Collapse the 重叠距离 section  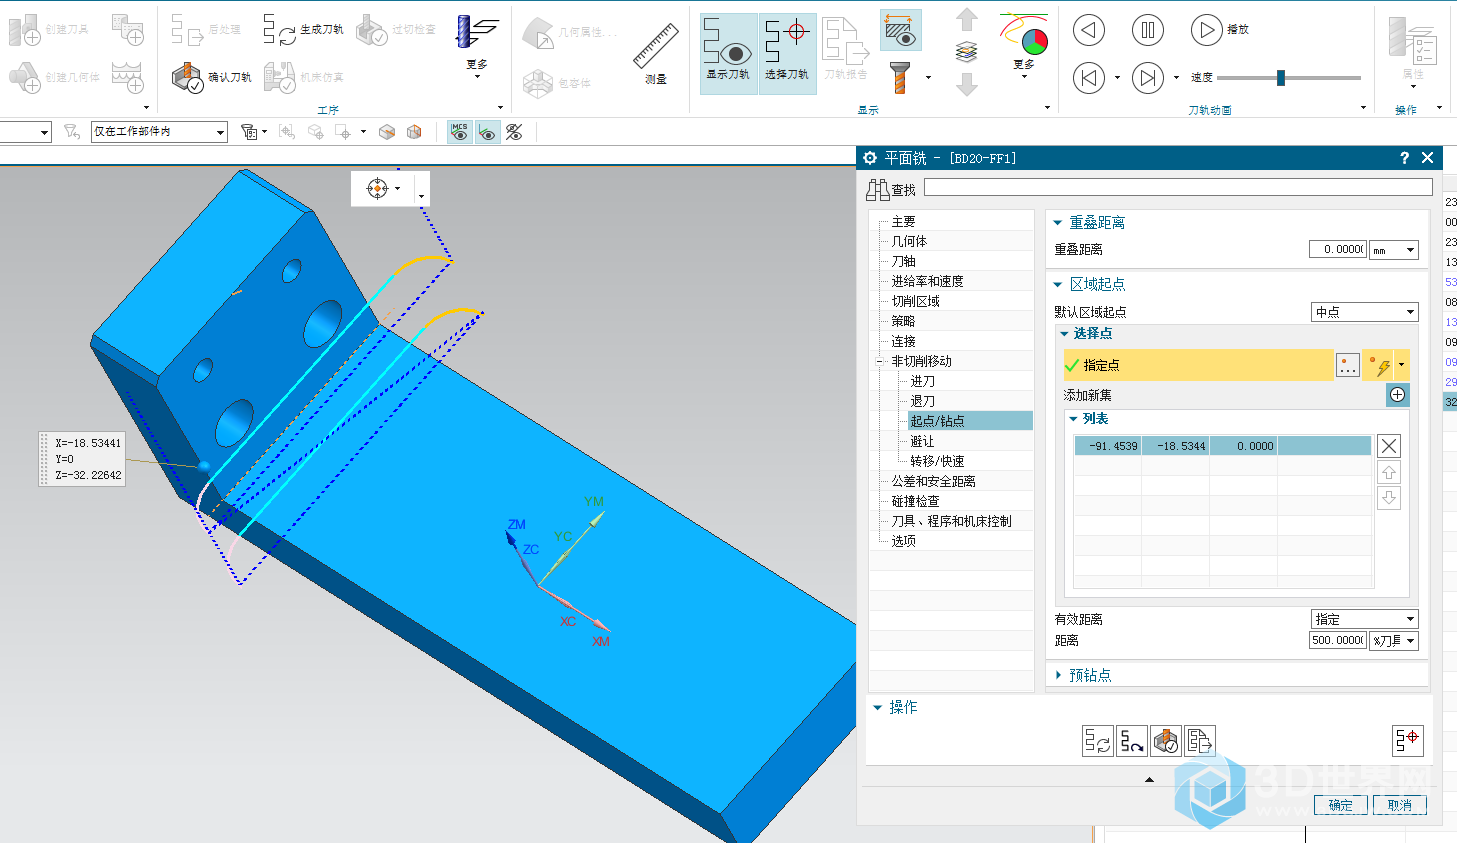tap(1058, 222)
